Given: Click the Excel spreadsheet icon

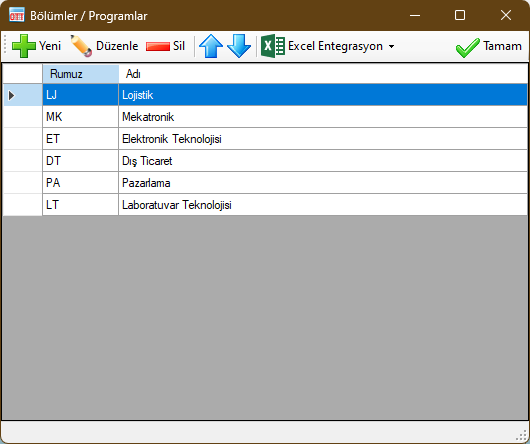Looking at the screenshot, I should tap(273, 46).
